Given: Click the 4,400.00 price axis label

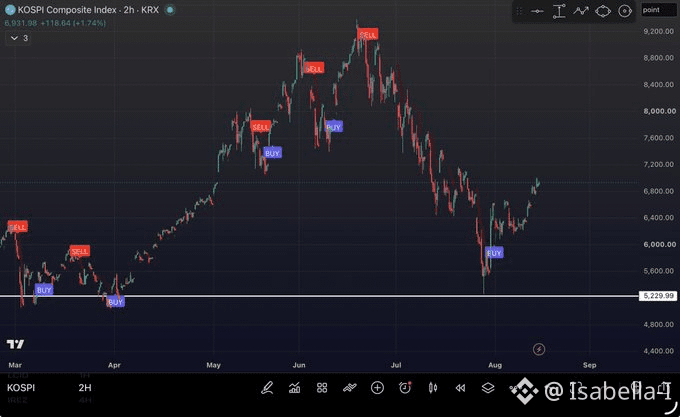Looking at the screenshot, I should pos(659,351).
